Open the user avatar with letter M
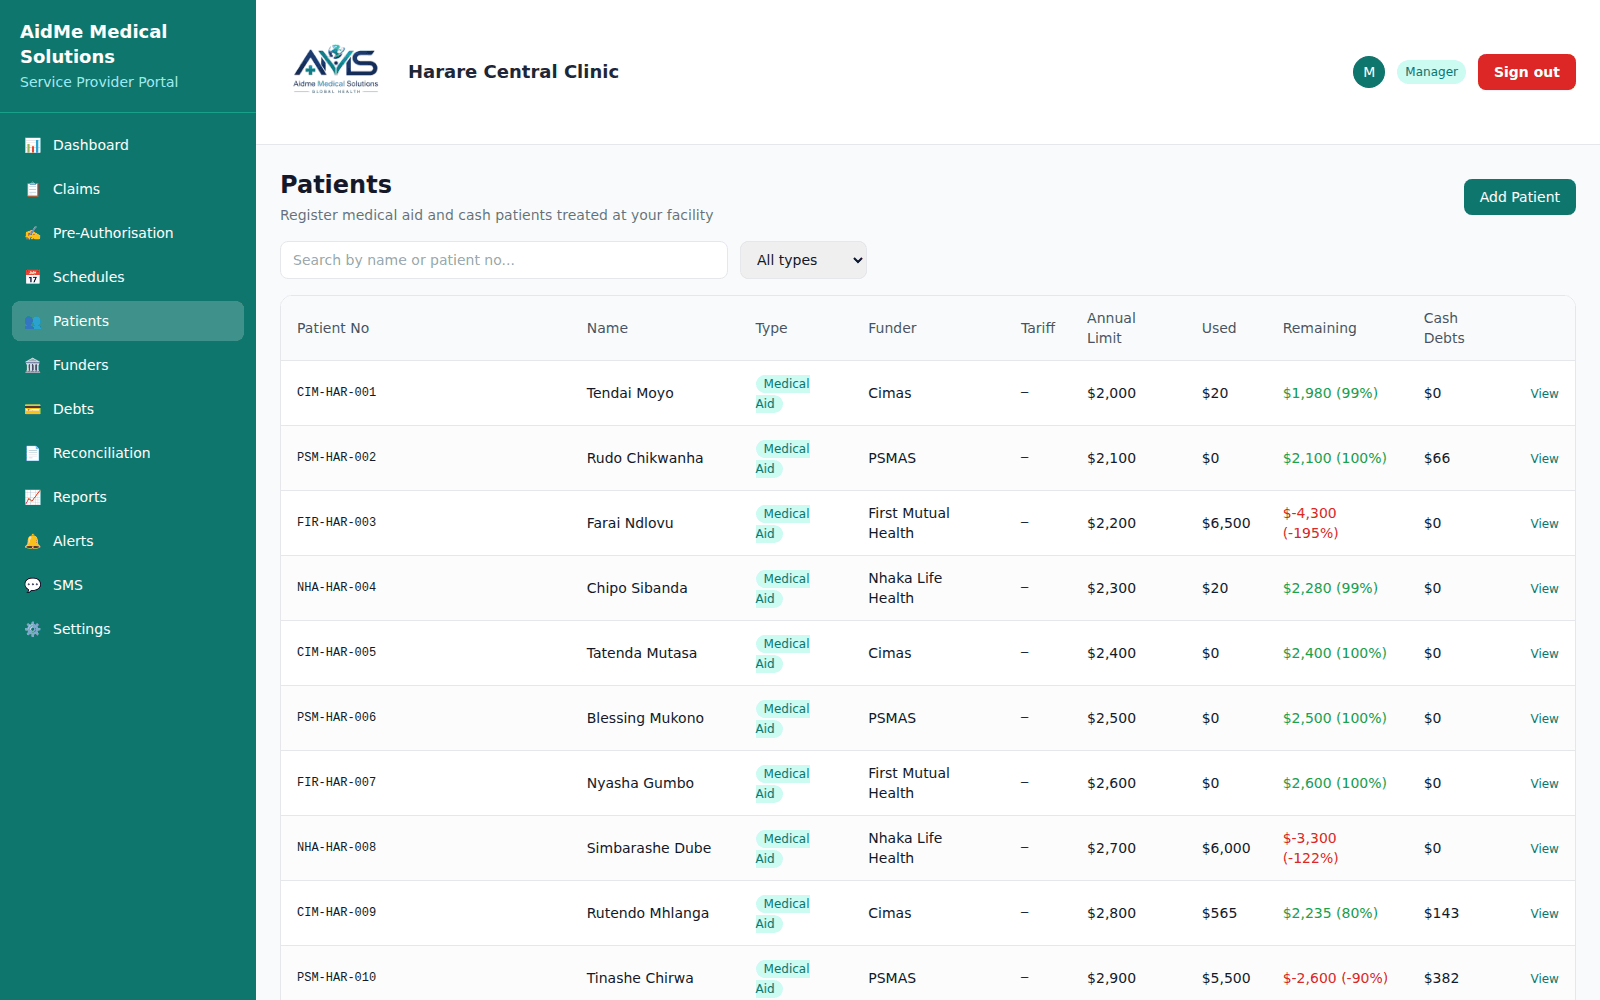Image resolution: width=1600 pixels, height=1000 pixels. tap(1369, 72)
